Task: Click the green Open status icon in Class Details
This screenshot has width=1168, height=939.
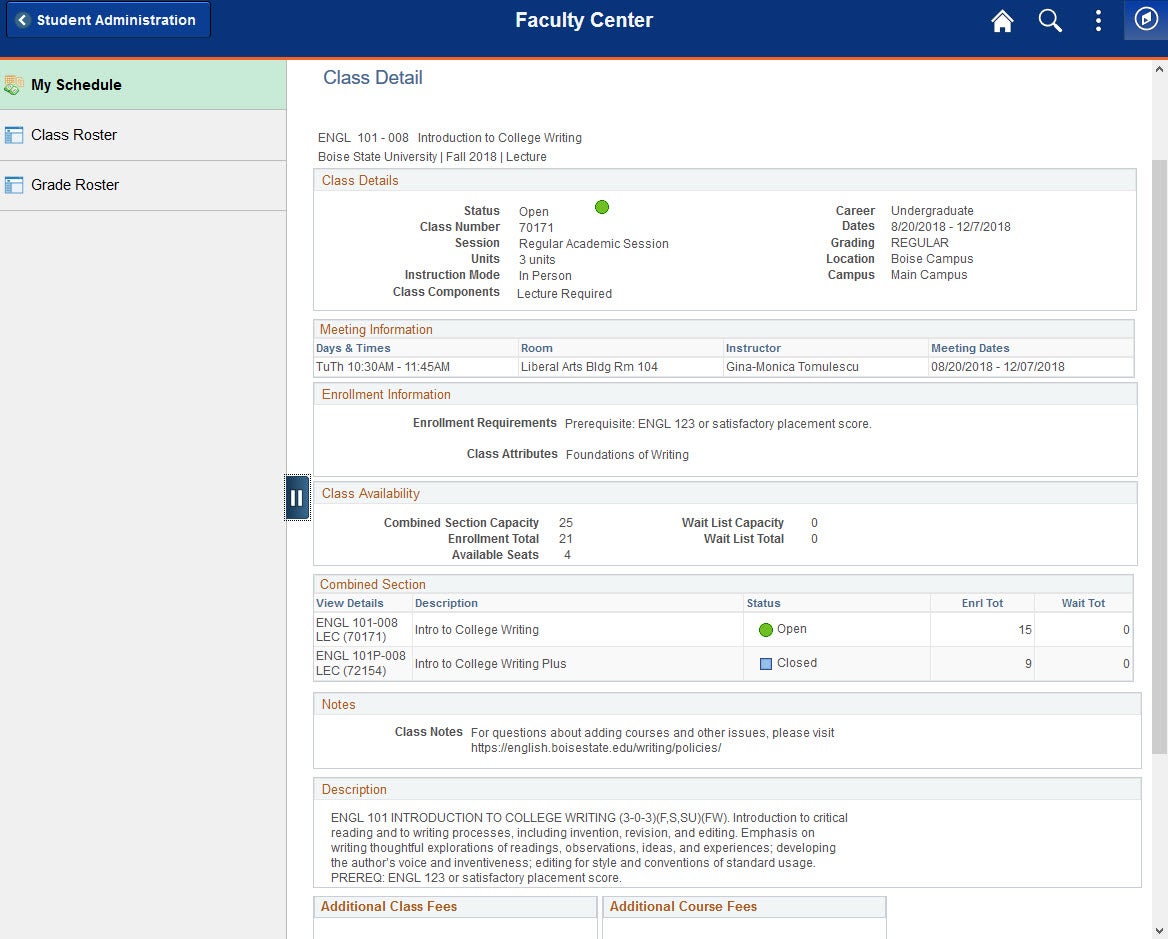Action: (x=602, y=207)
